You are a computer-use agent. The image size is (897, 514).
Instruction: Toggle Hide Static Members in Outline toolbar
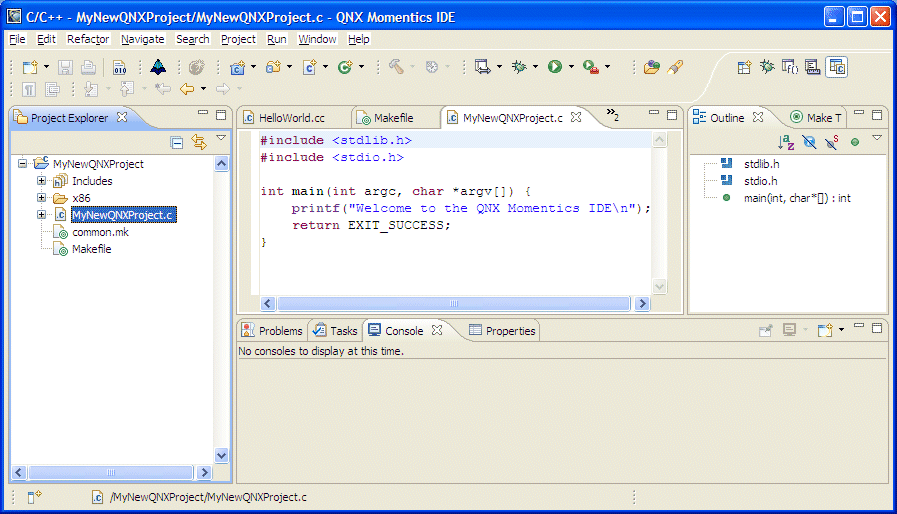click(x=831, y=142)
